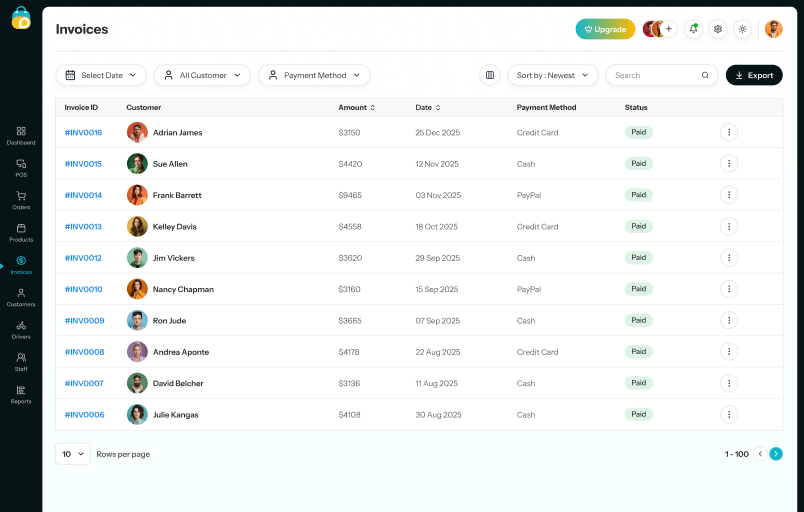This screenshot has height=512, width=804.
Task: Open actions menu for Adrian James row
Action: tap(729, 132)
